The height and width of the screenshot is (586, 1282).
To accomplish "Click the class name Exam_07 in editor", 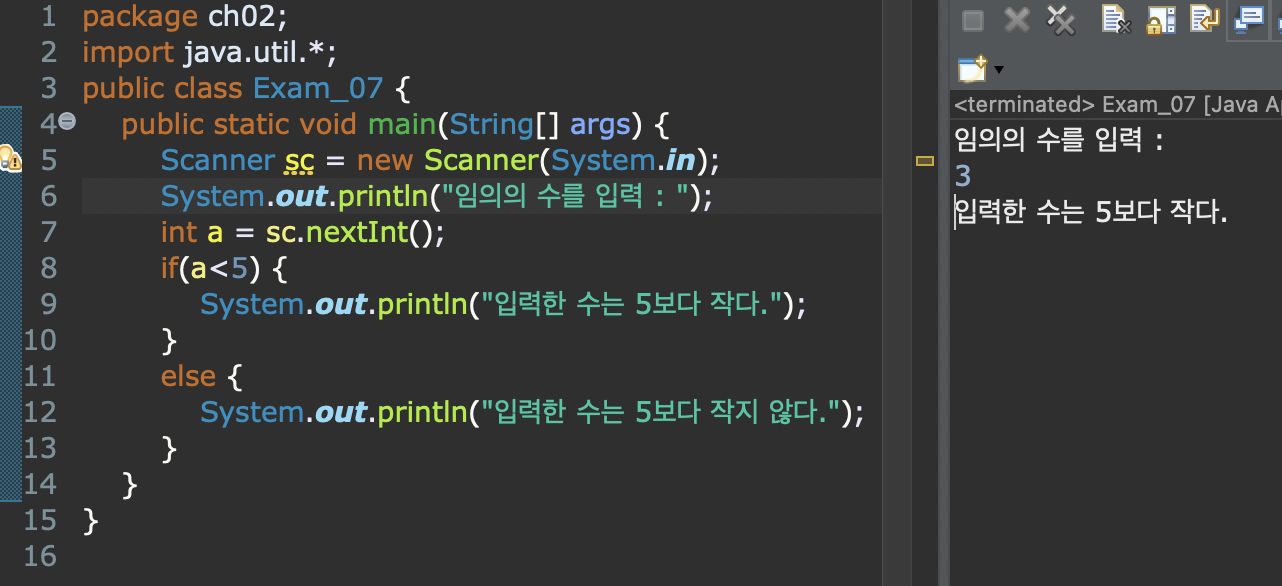I will tap(318, 88).
